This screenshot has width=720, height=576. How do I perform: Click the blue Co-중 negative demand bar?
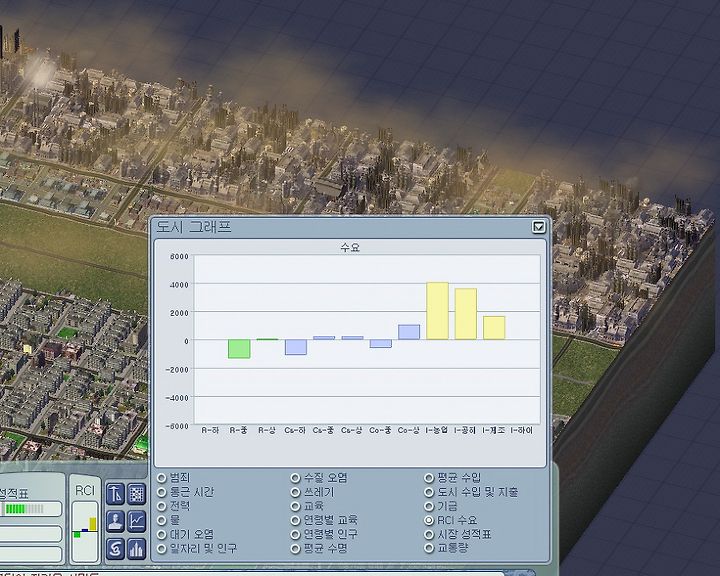click(381, 344)
